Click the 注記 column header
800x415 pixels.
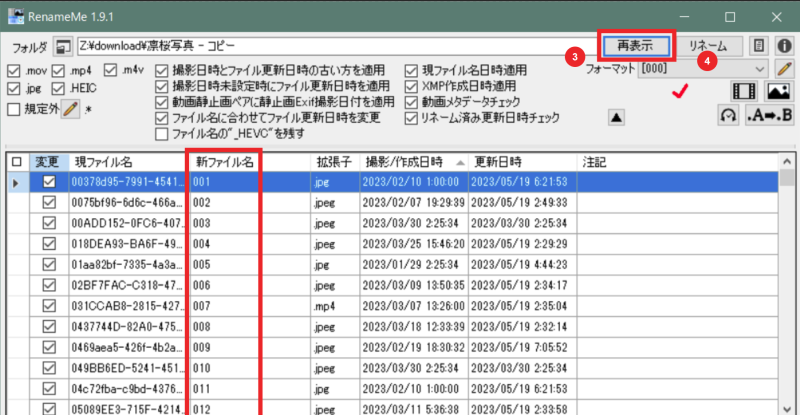point(677,162)
